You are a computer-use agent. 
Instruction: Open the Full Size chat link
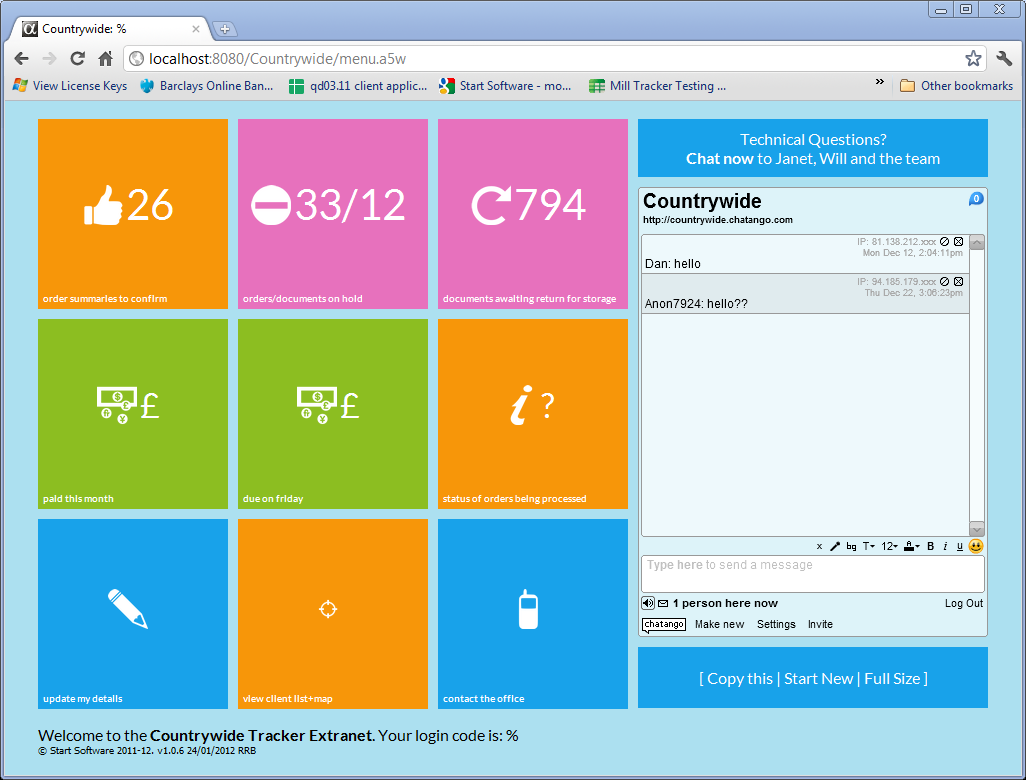click(x=894, y=677)
